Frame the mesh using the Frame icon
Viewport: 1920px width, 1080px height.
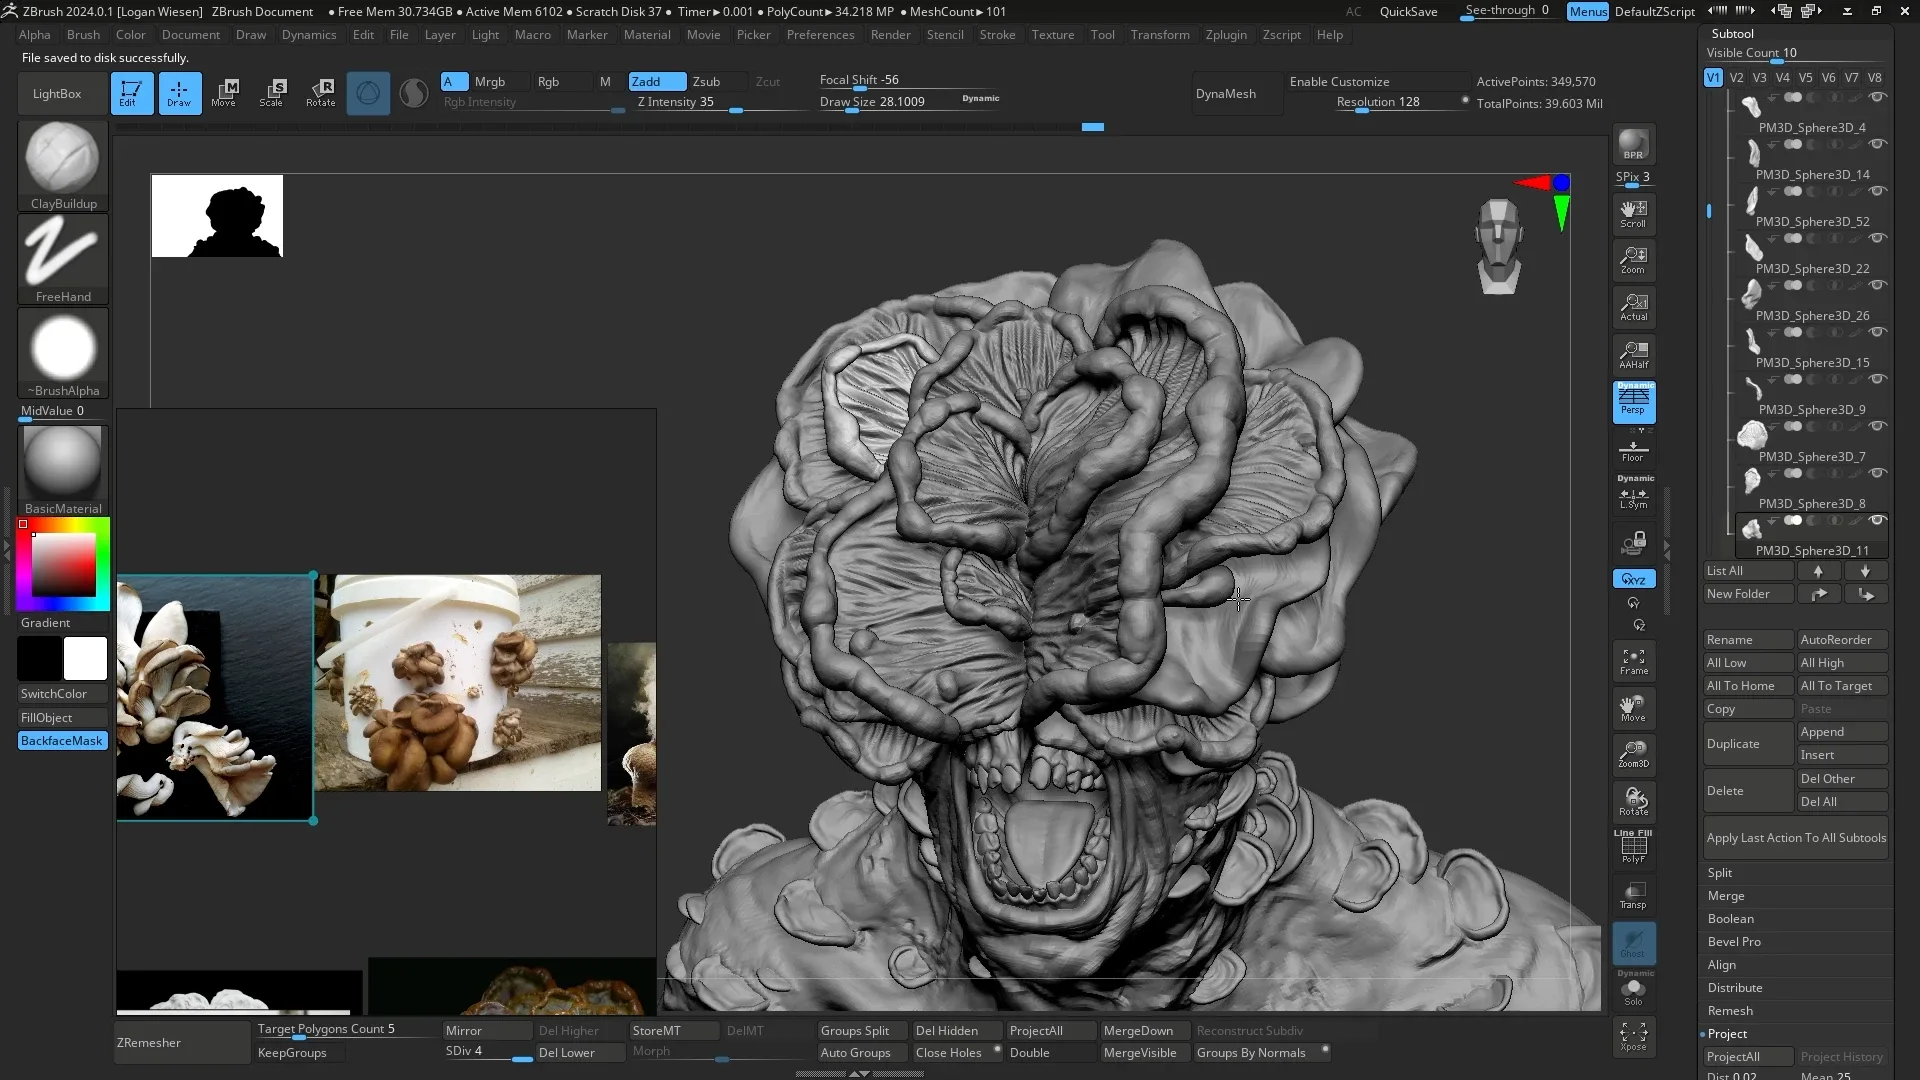[1634, 660]
